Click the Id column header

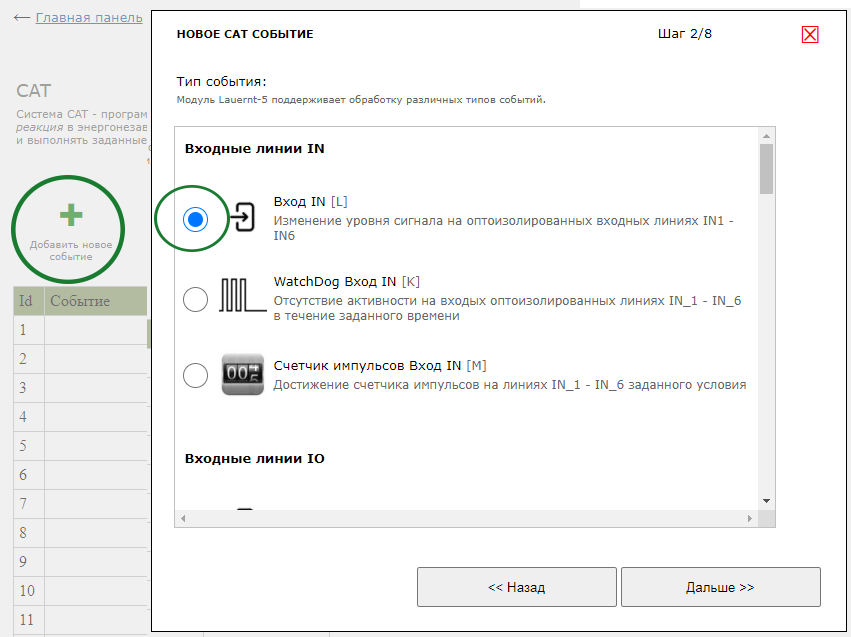[x=27, y=301]
